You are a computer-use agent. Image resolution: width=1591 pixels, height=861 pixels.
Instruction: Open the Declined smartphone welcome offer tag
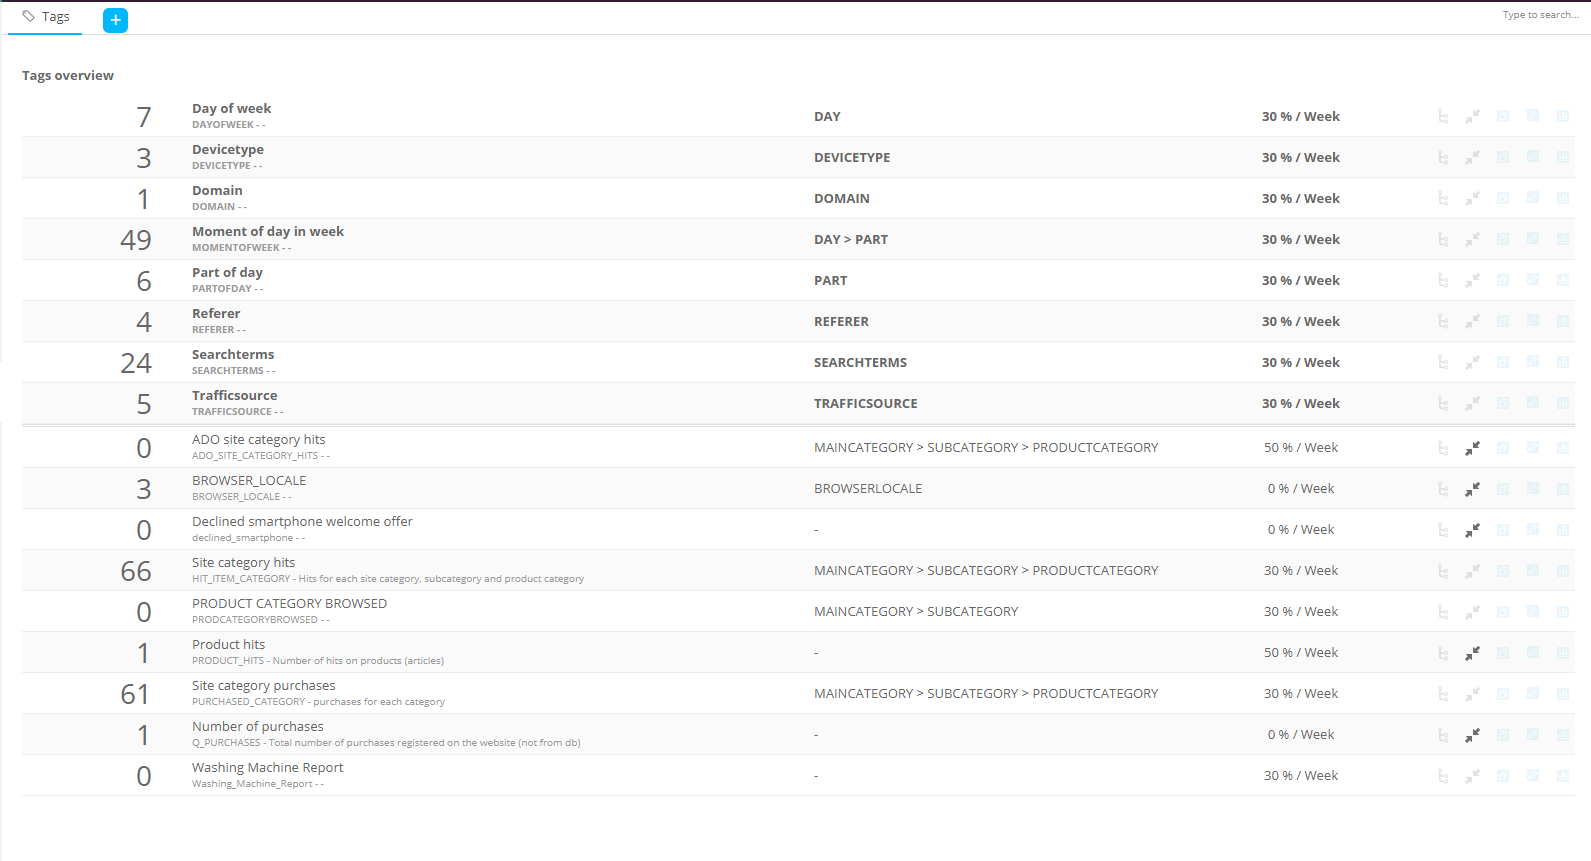(302, 522)
